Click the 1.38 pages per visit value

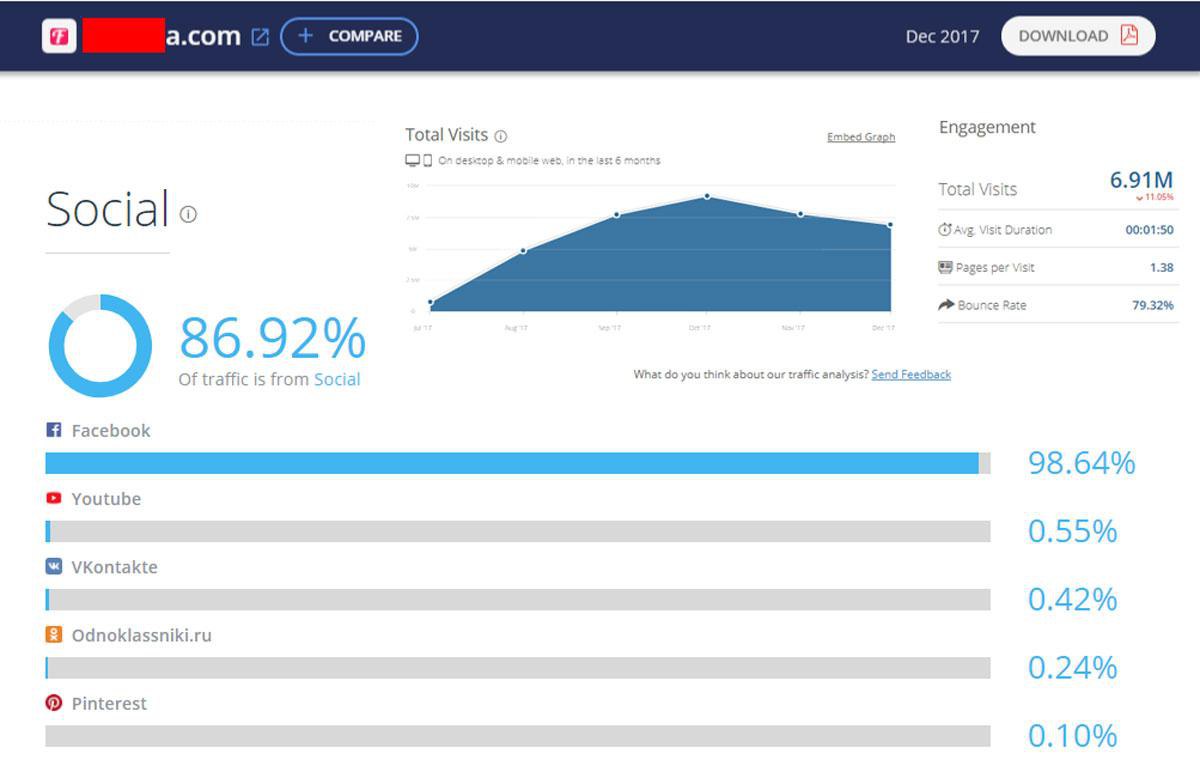coord(1162,268)
